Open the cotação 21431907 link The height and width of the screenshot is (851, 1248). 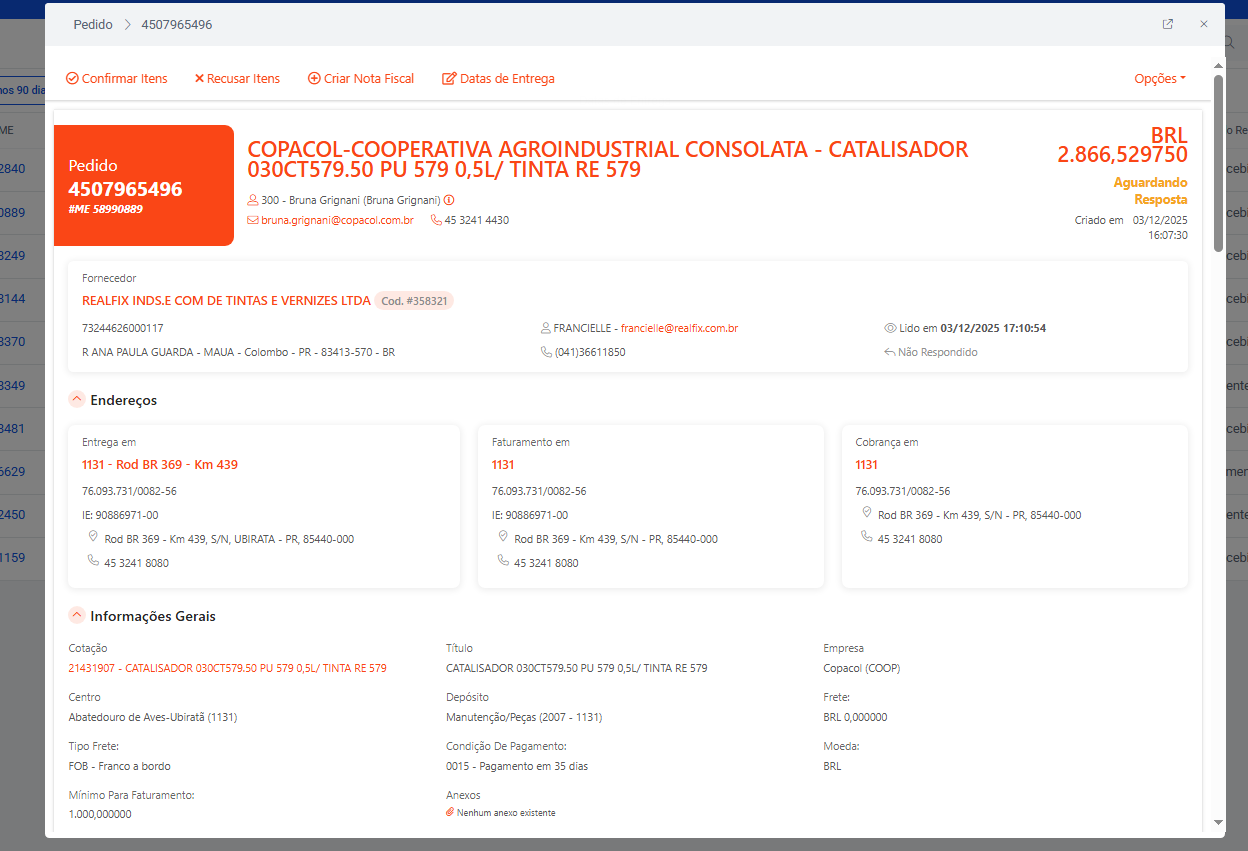(x=227, y=668)
